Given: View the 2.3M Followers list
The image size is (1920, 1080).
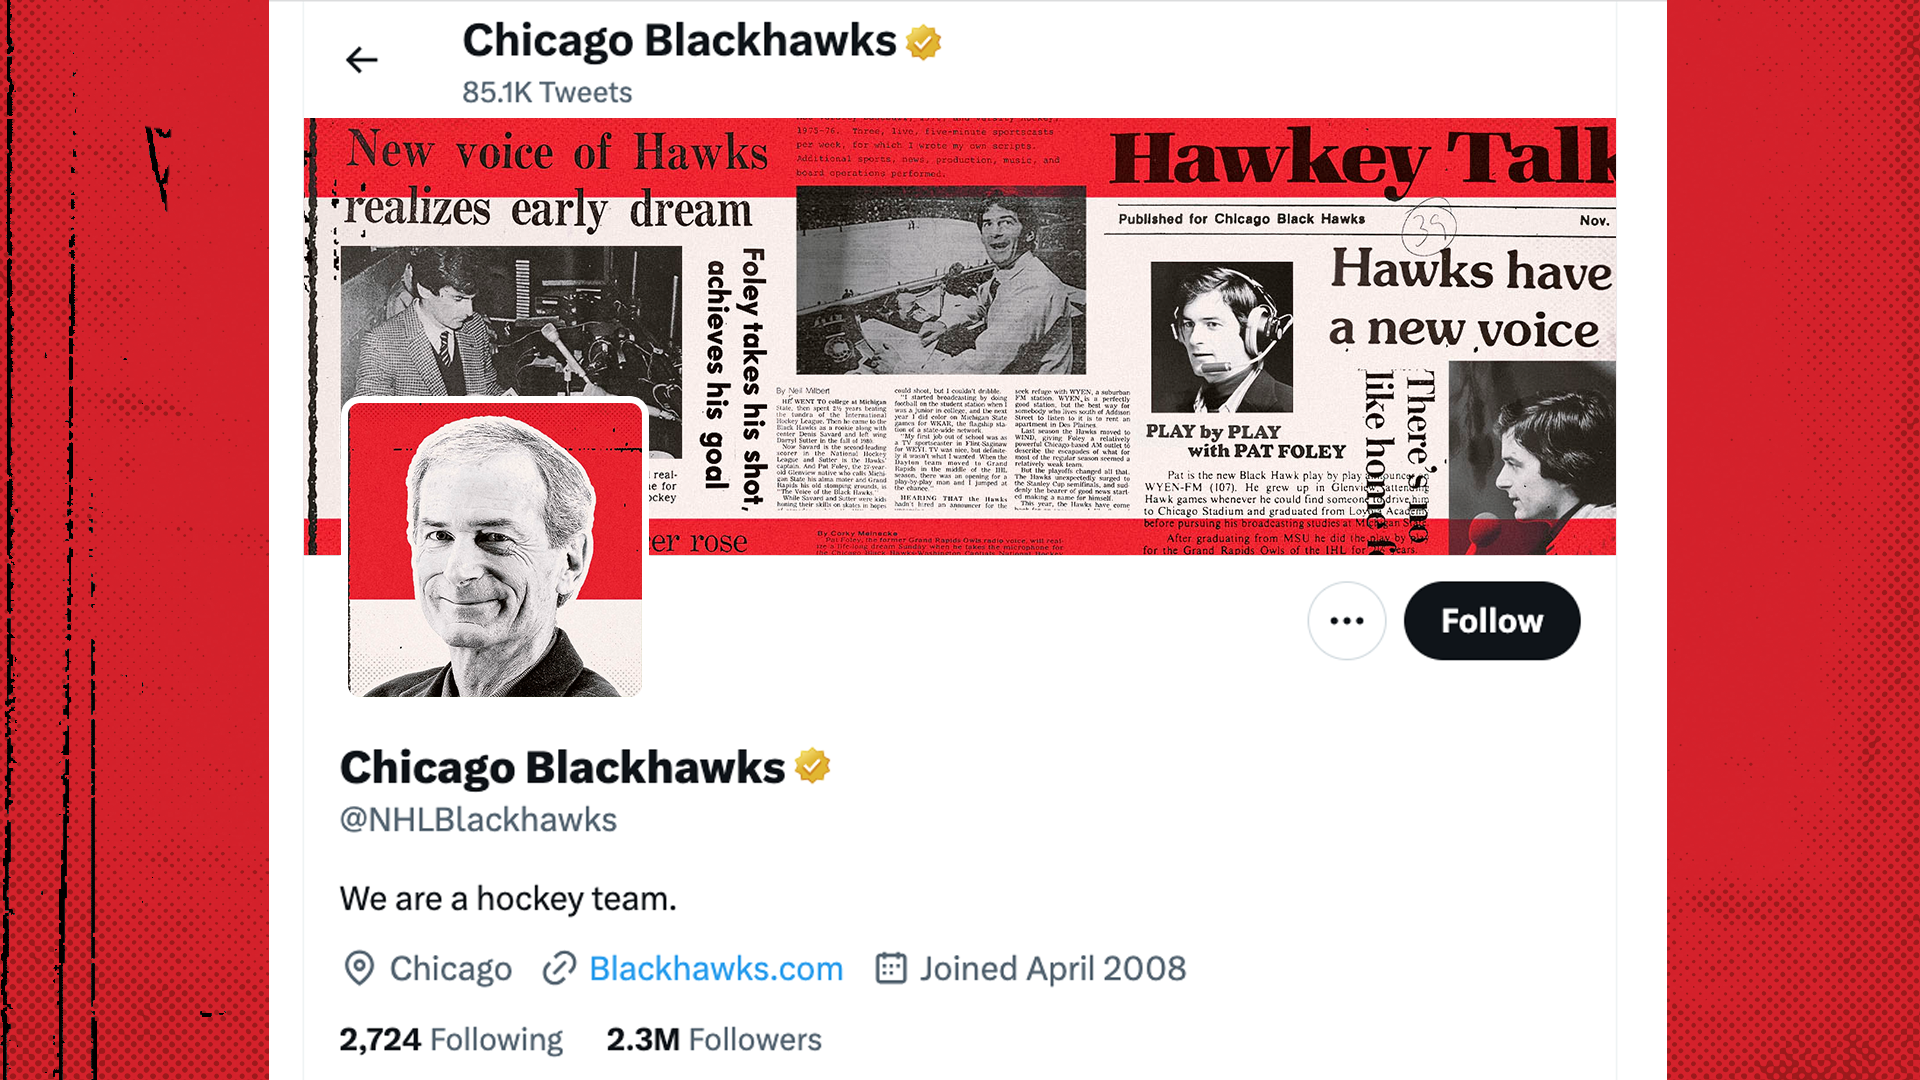Looking at the screenshot, I should (x=714, y=1040).
